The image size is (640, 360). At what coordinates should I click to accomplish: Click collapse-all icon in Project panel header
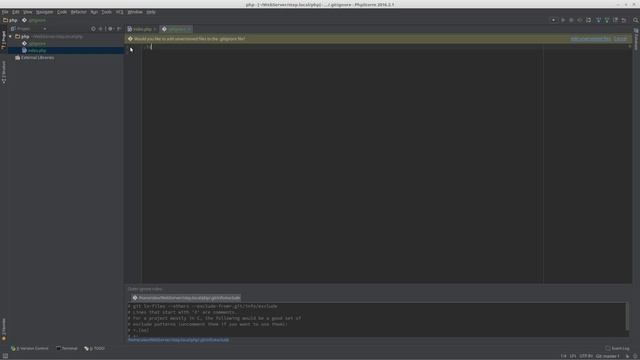pyautogui.click(x=101, y=29)
